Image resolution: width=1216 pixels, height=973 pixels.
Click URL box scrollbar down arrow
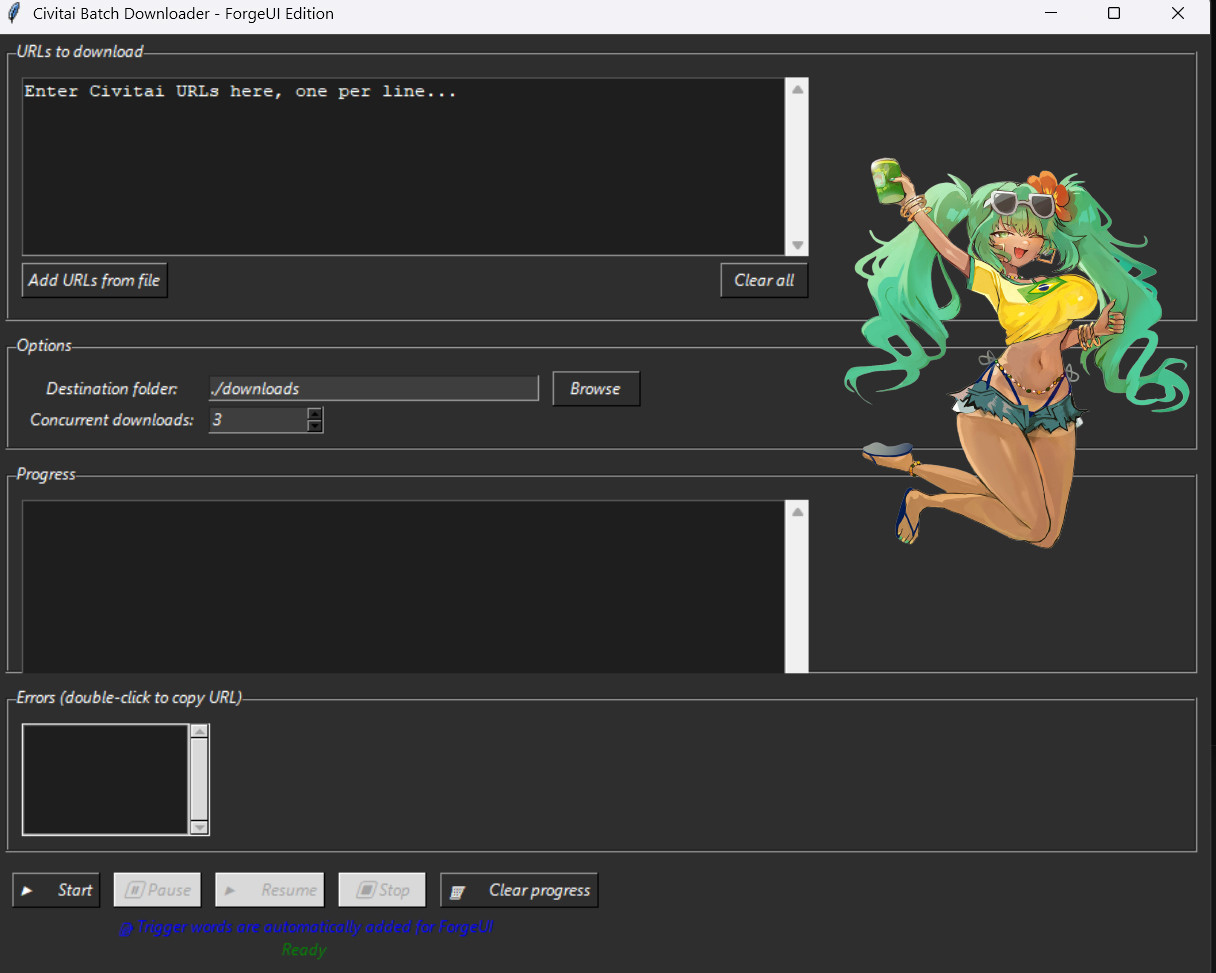(x=797, y=245)
